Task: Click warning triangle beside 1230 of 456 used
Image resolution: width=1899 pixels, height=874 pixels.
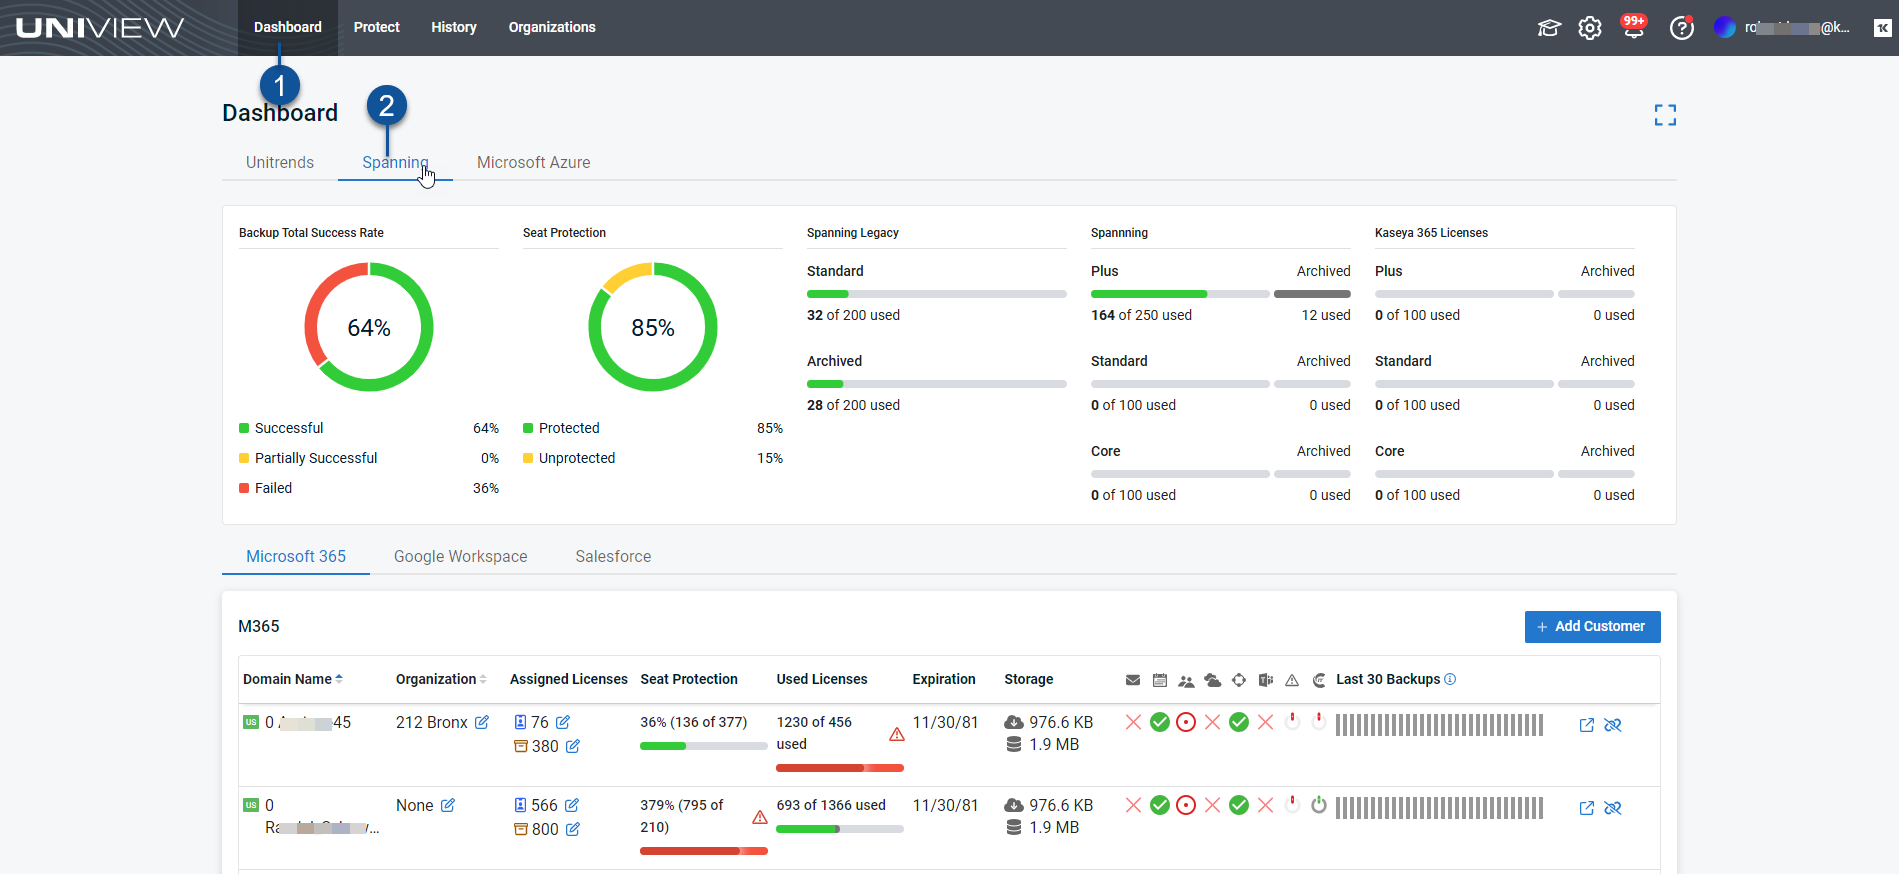Action: tap(897, 734)
